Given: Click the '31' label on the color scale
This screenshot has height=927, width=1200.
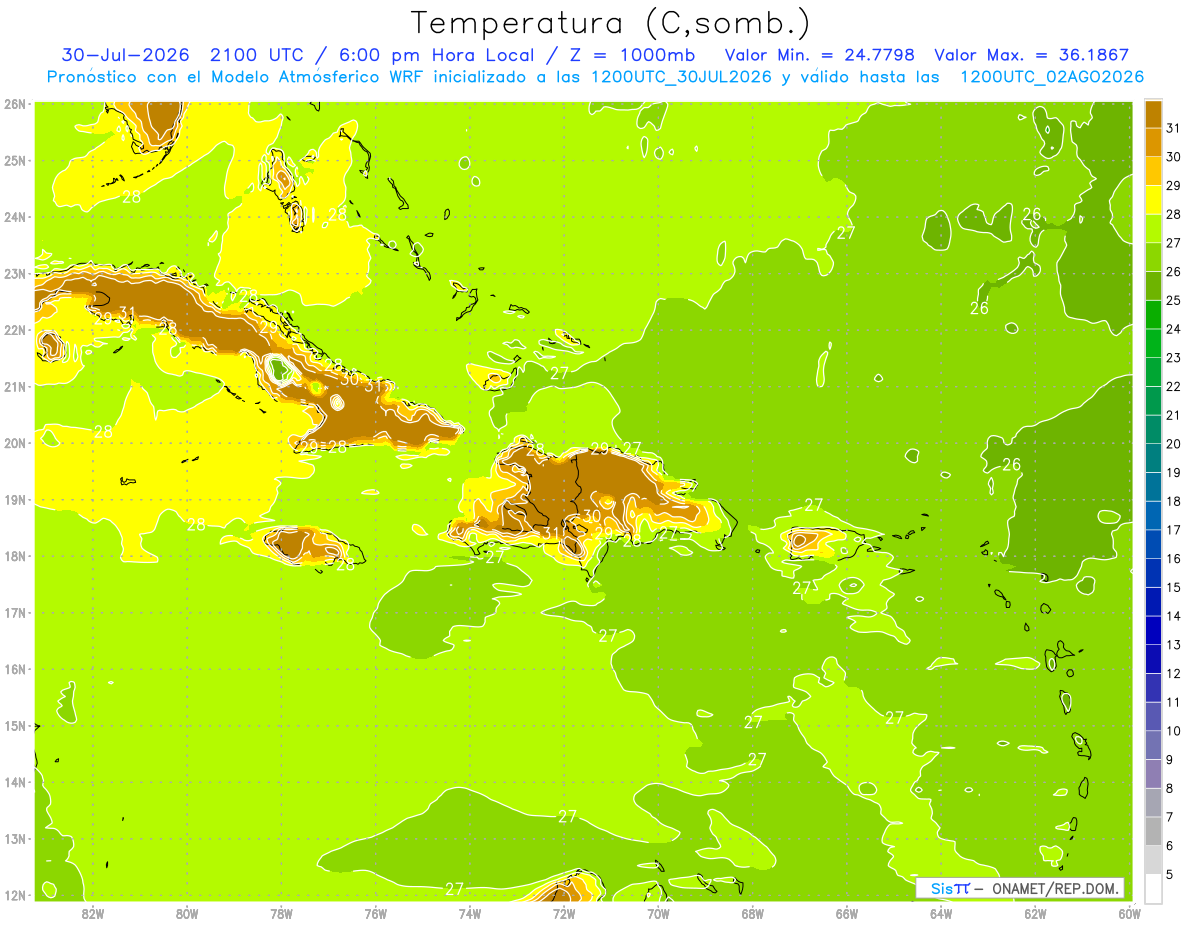Looking at the screenshot, I should tap(1174, 128).
